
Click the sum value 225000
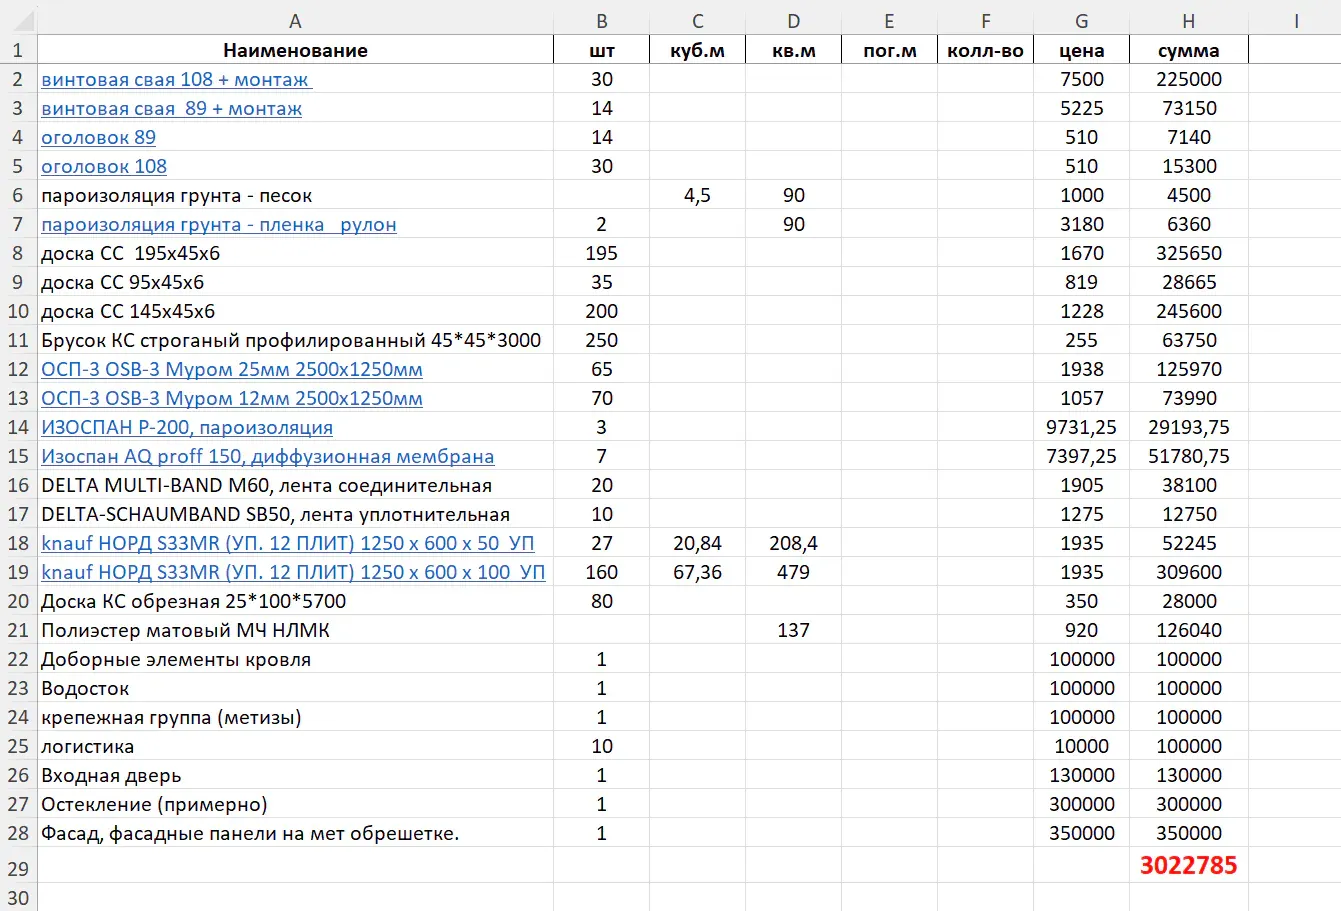pos(1189,80)
